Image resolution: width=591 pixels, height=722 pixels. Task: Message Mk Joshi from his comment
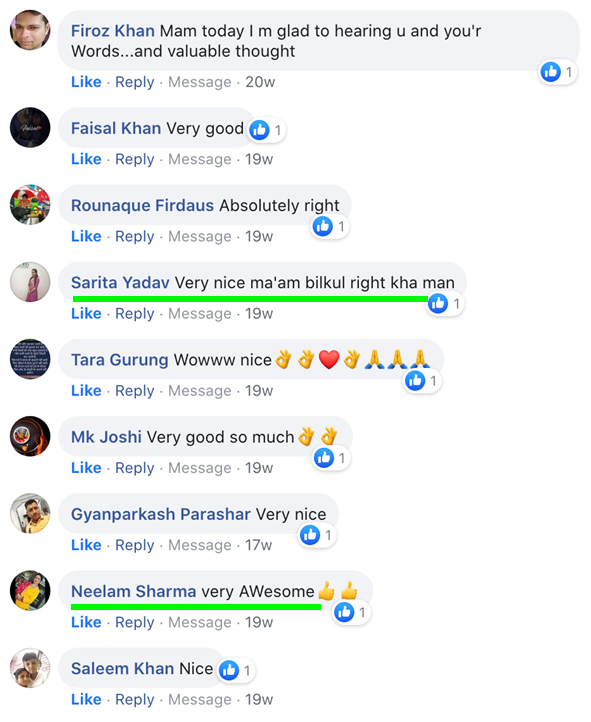point(200,468)
